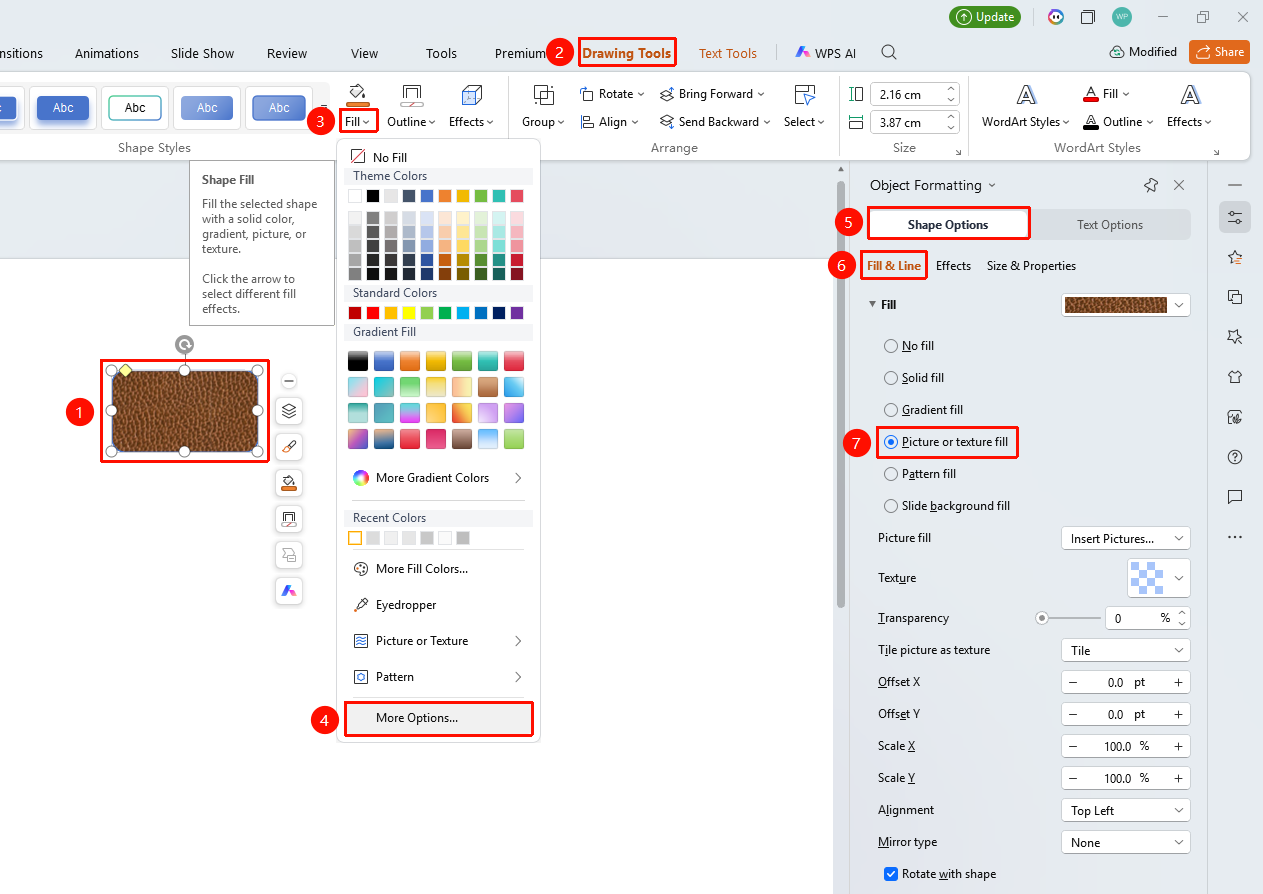Select Pattern fill radio button
Screen dimensions: 1263x894
(x=891, y=474)
